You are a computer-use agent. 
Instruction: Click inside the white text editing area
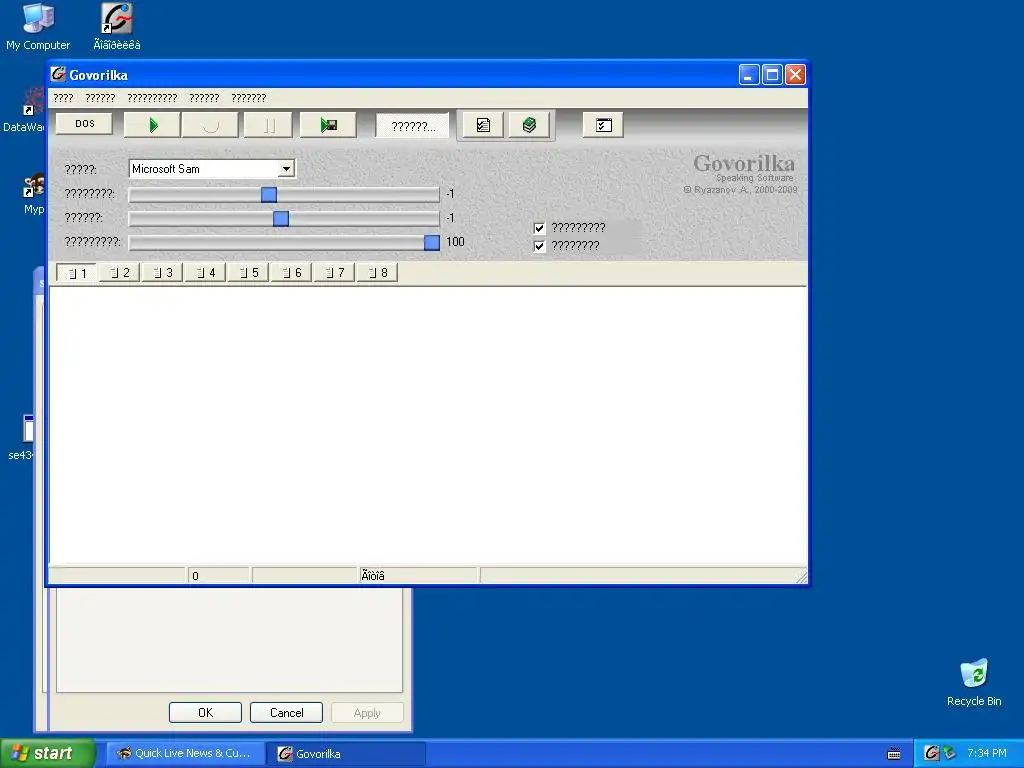coord(428,426)
